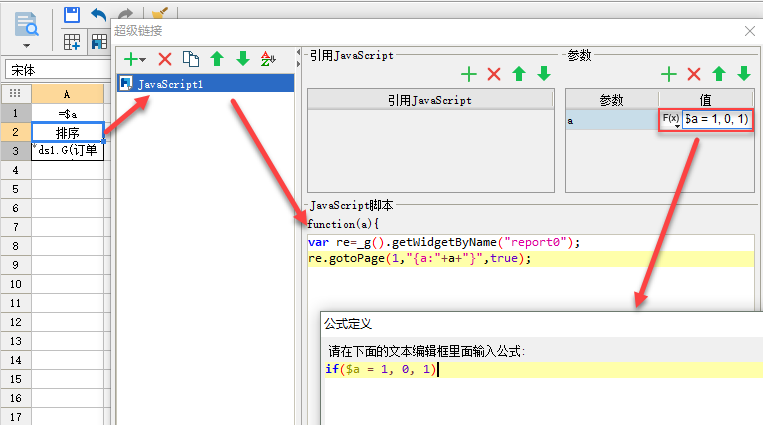Click the 宋体 font name box
Viewport: 763px width, 425px height.
coord(58,70)
